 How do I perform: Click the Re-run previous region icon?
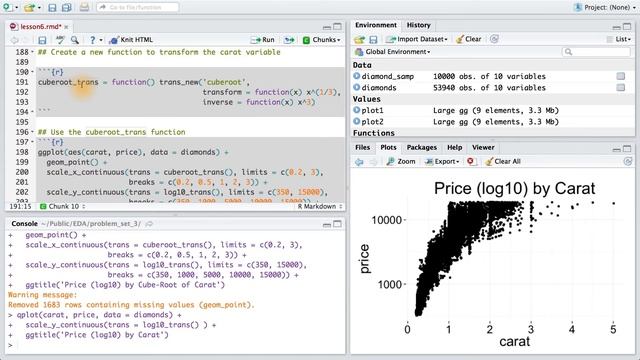point(289,40)
